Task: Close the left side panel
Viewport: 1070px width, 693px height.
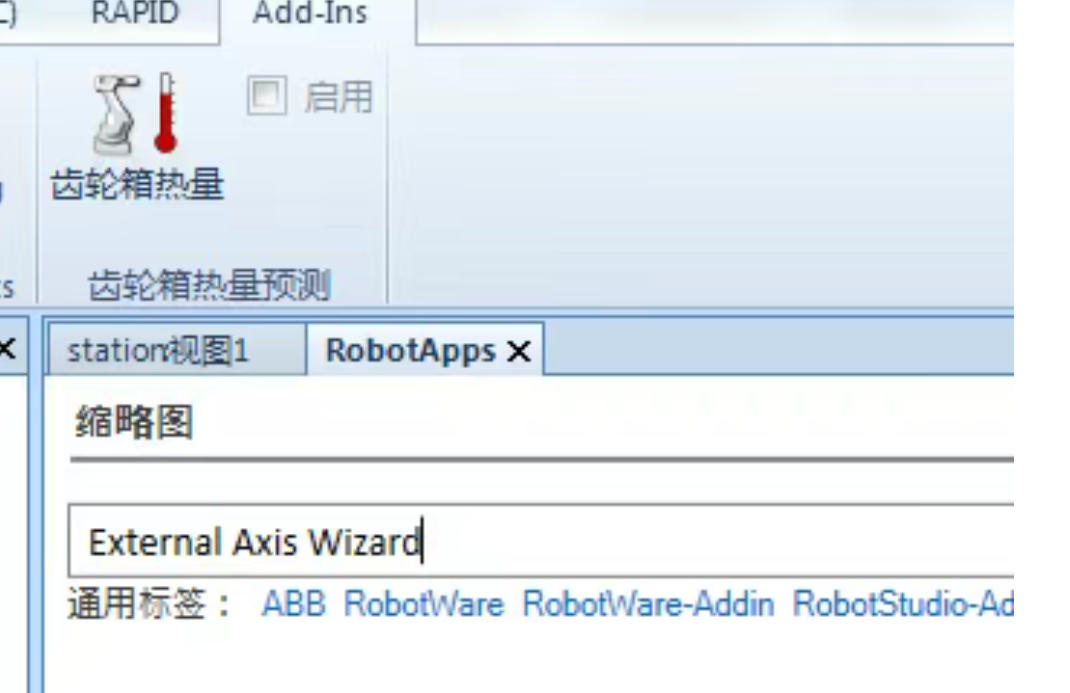Action: tap(7, 349)
